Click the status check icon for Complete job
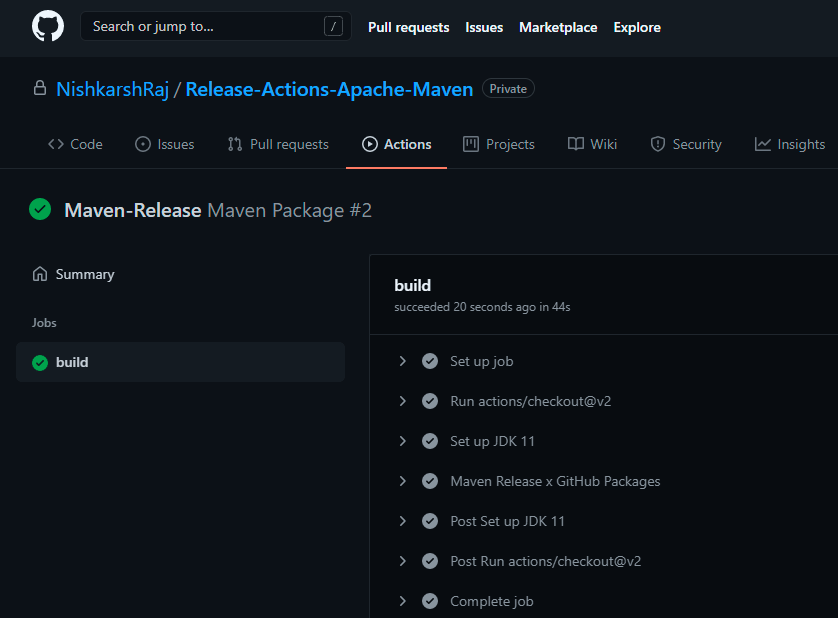The image size is (838, 618). (430, 601)
